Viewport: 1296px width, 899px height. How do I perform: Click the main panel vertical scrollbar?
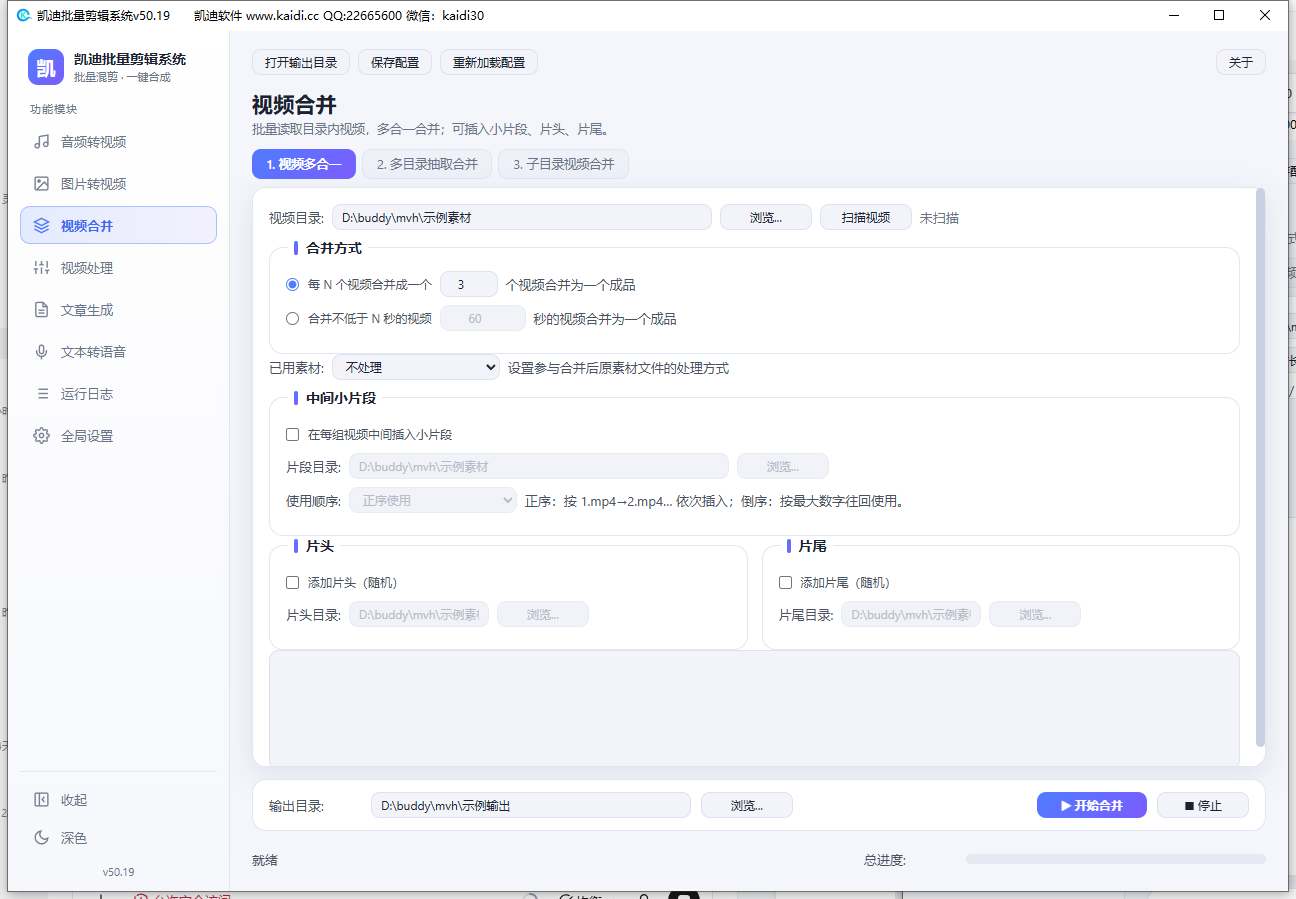pos(1260,467)
